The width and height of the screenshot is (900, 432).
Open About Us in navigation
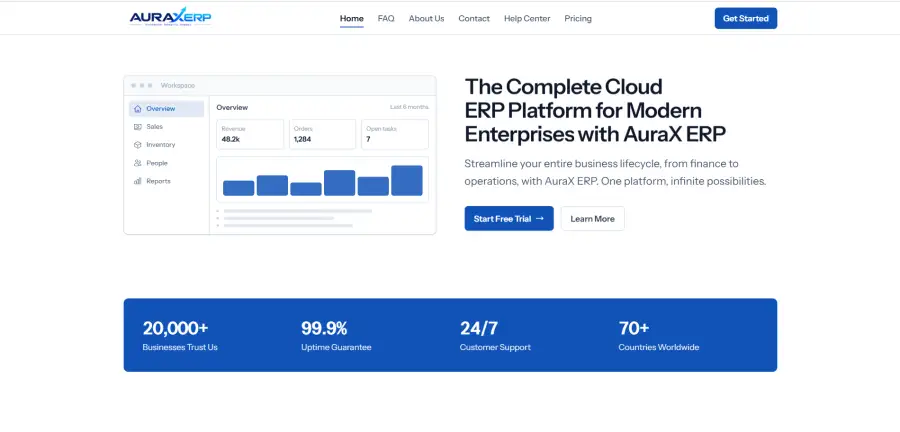point(426,18)
